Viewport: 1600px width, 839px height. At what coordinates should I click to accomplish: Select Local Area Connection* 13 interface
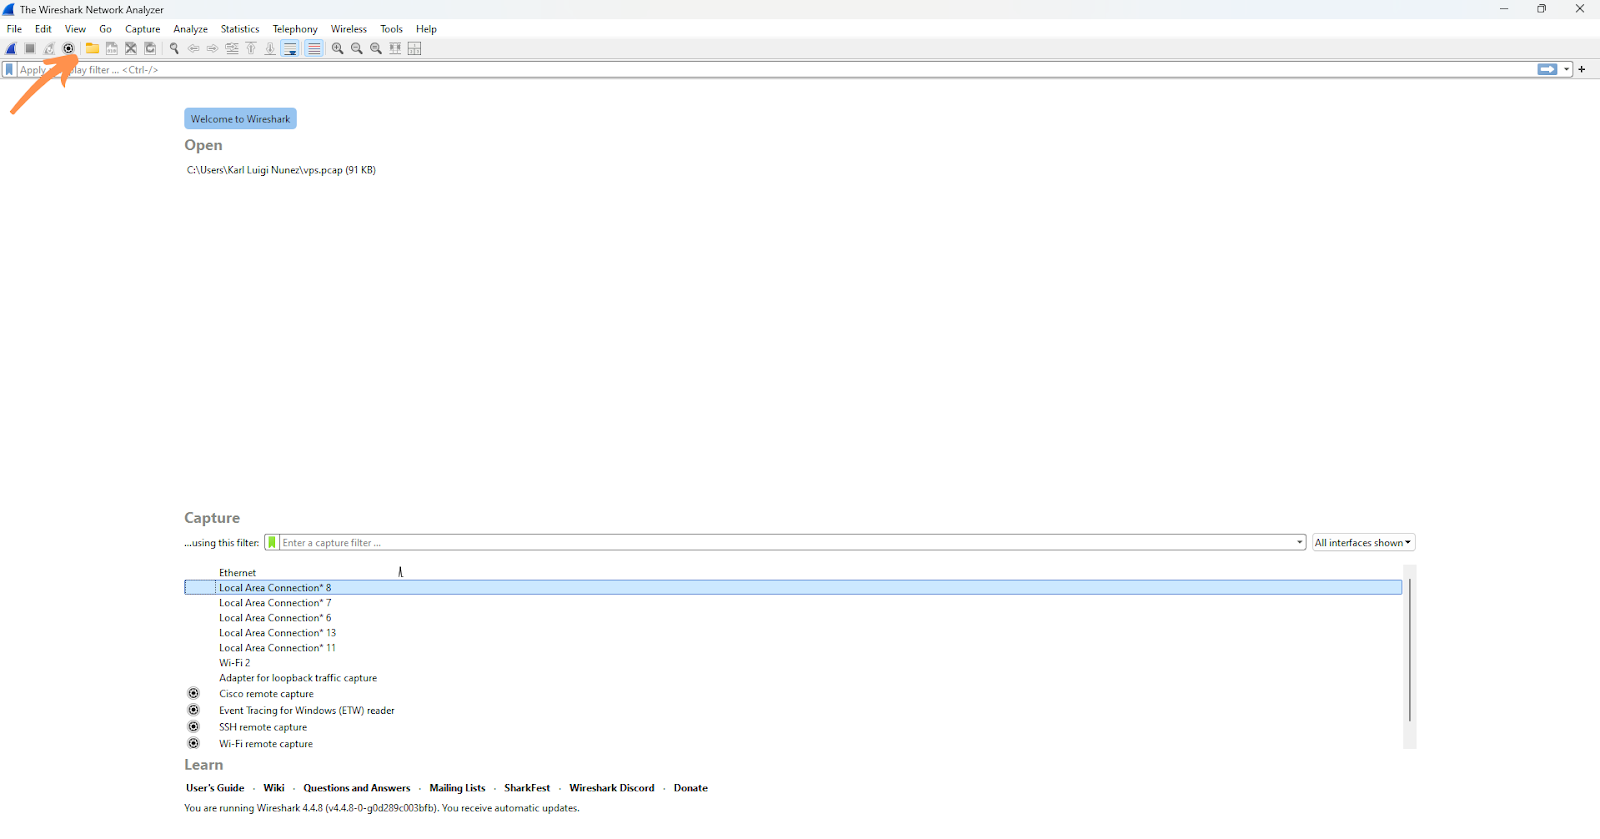point(793,633)
